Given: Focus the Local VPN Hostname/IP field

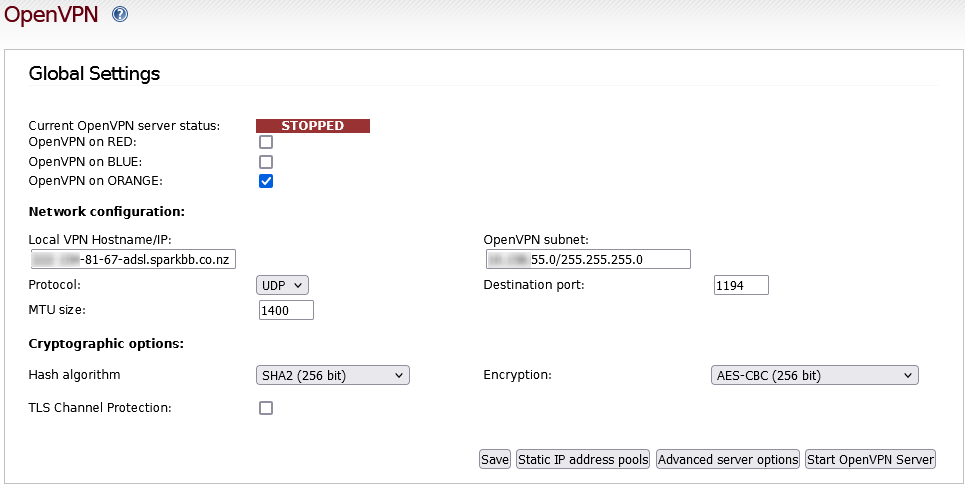Looking at the screenshot, I should coord(133,259).
